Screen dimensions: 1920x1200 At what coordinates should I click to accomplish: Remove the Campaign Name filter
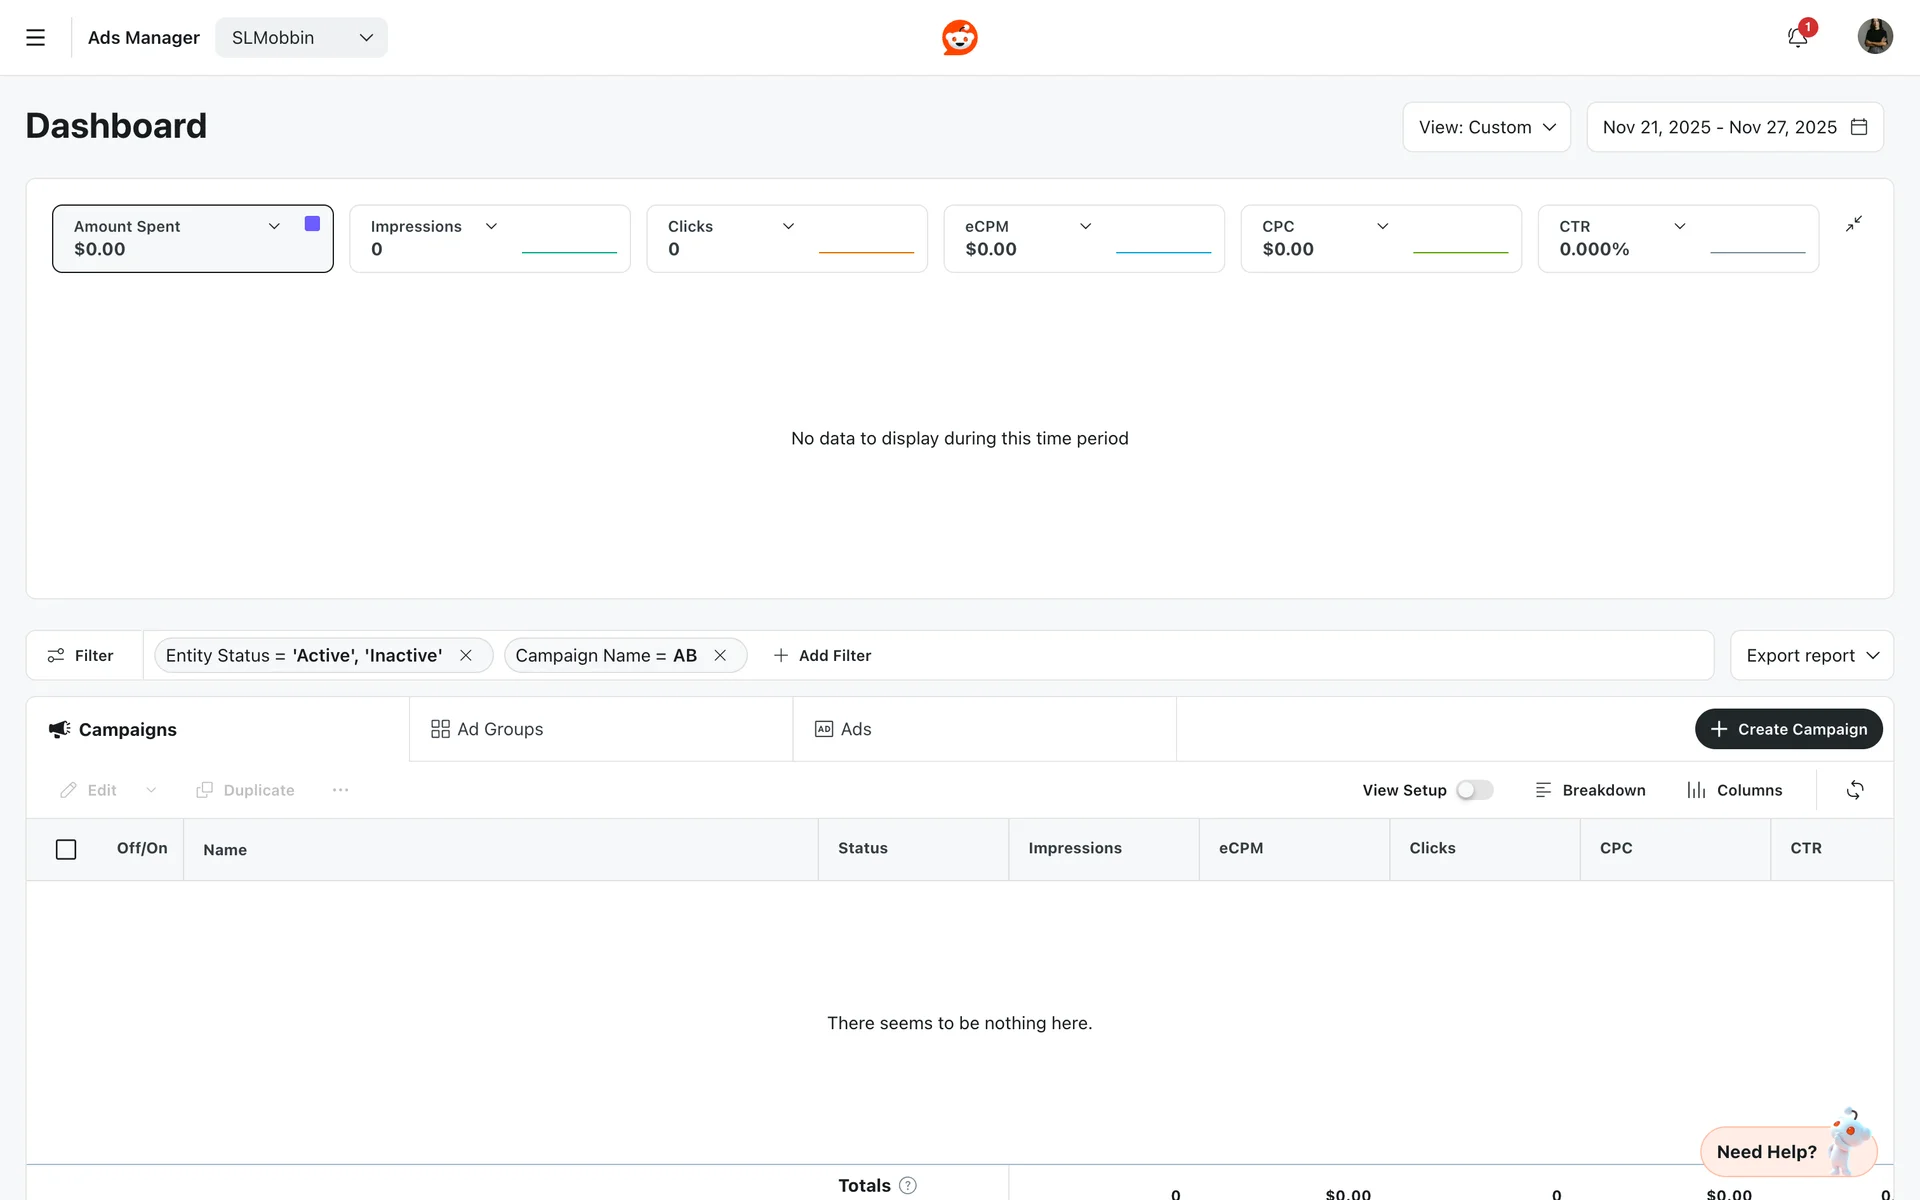click(720, 656)
